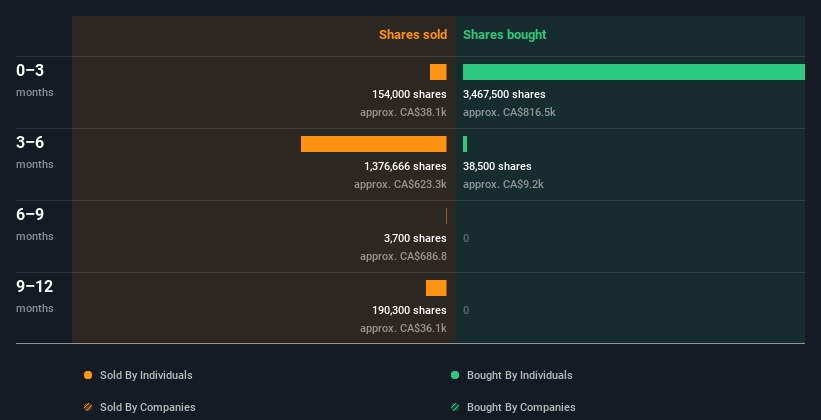Toggle the Sold By Companies legend label

click(148, 407)
